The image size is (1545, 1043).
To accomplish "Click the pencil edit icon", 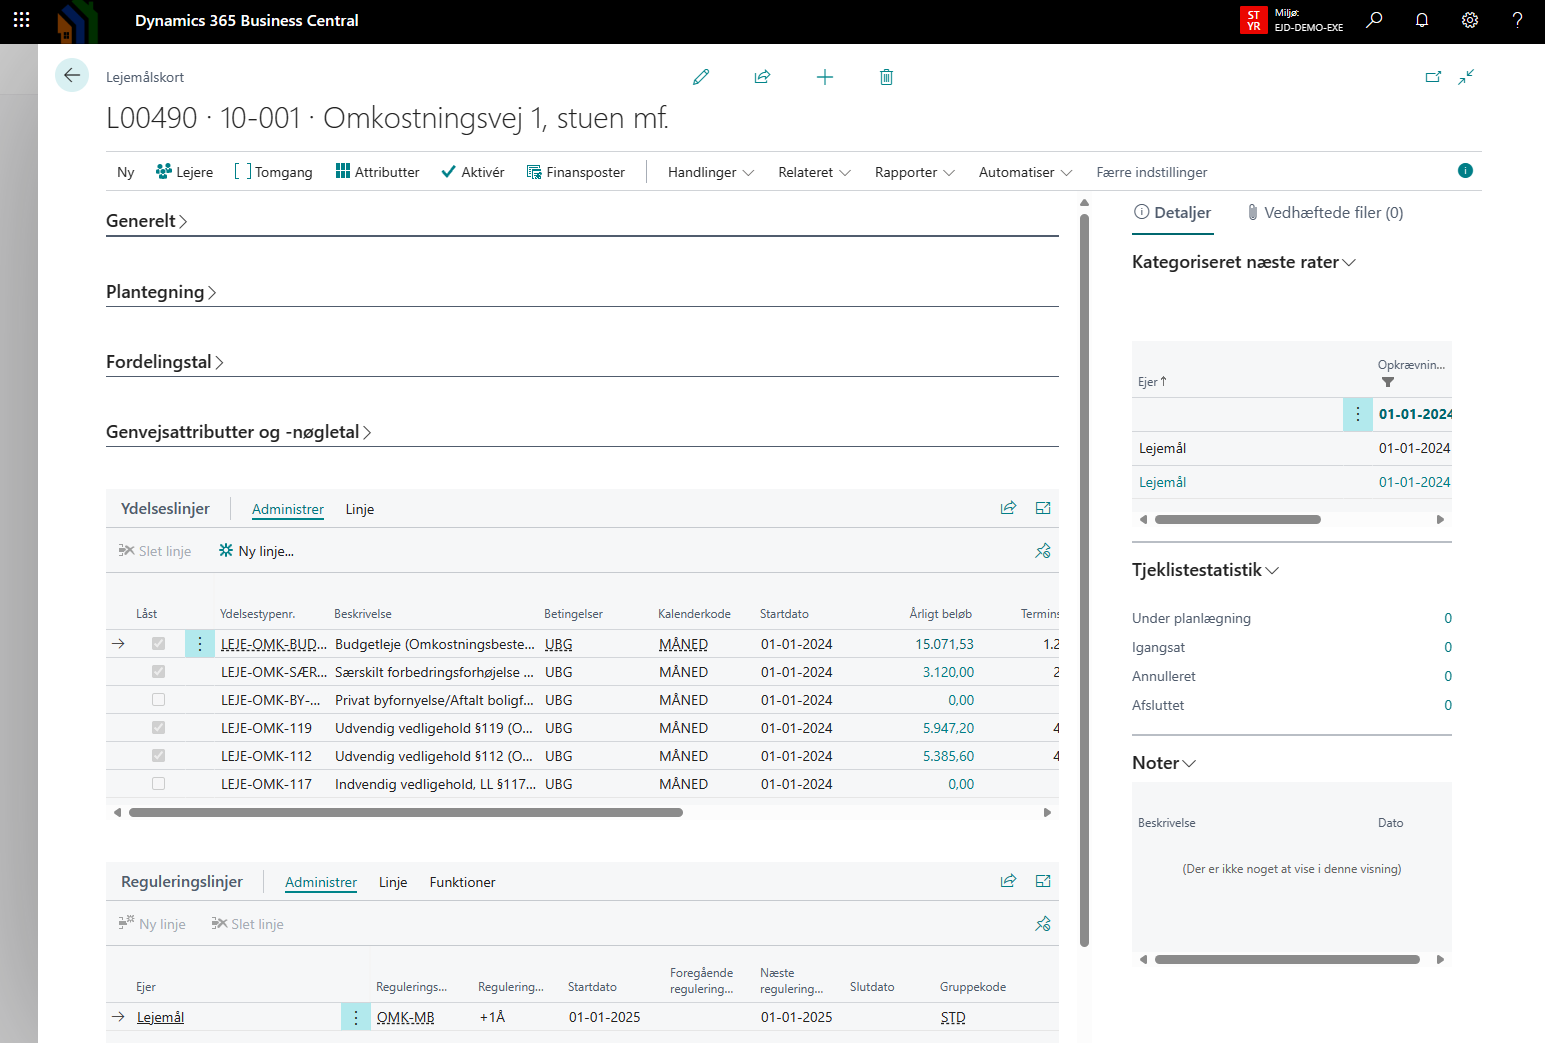I will click(701, 77).
